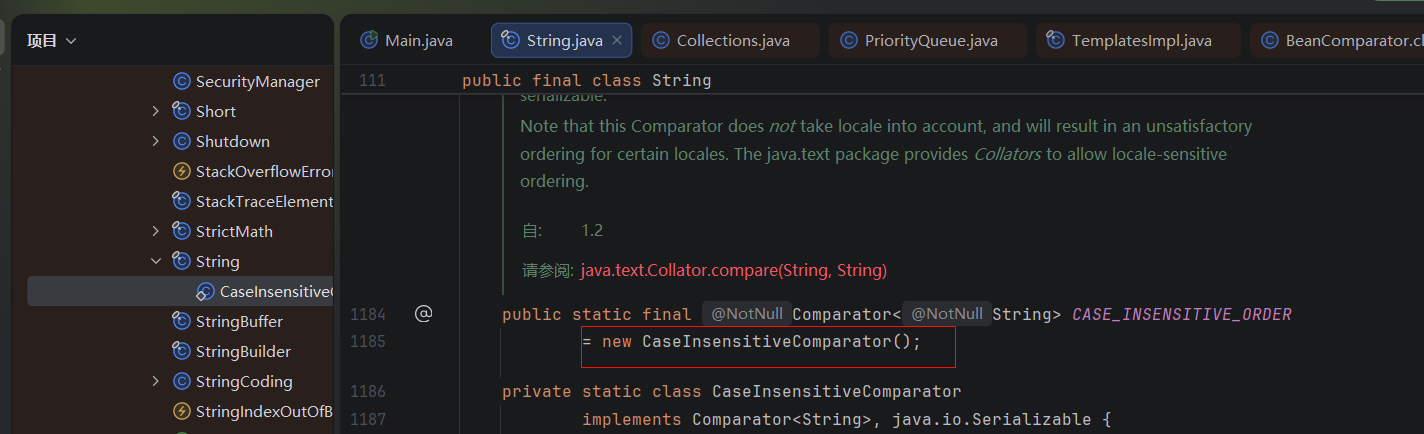Expand the StrictMath class node
Screen dimensions: 1424x434
[x=155, y=232]
